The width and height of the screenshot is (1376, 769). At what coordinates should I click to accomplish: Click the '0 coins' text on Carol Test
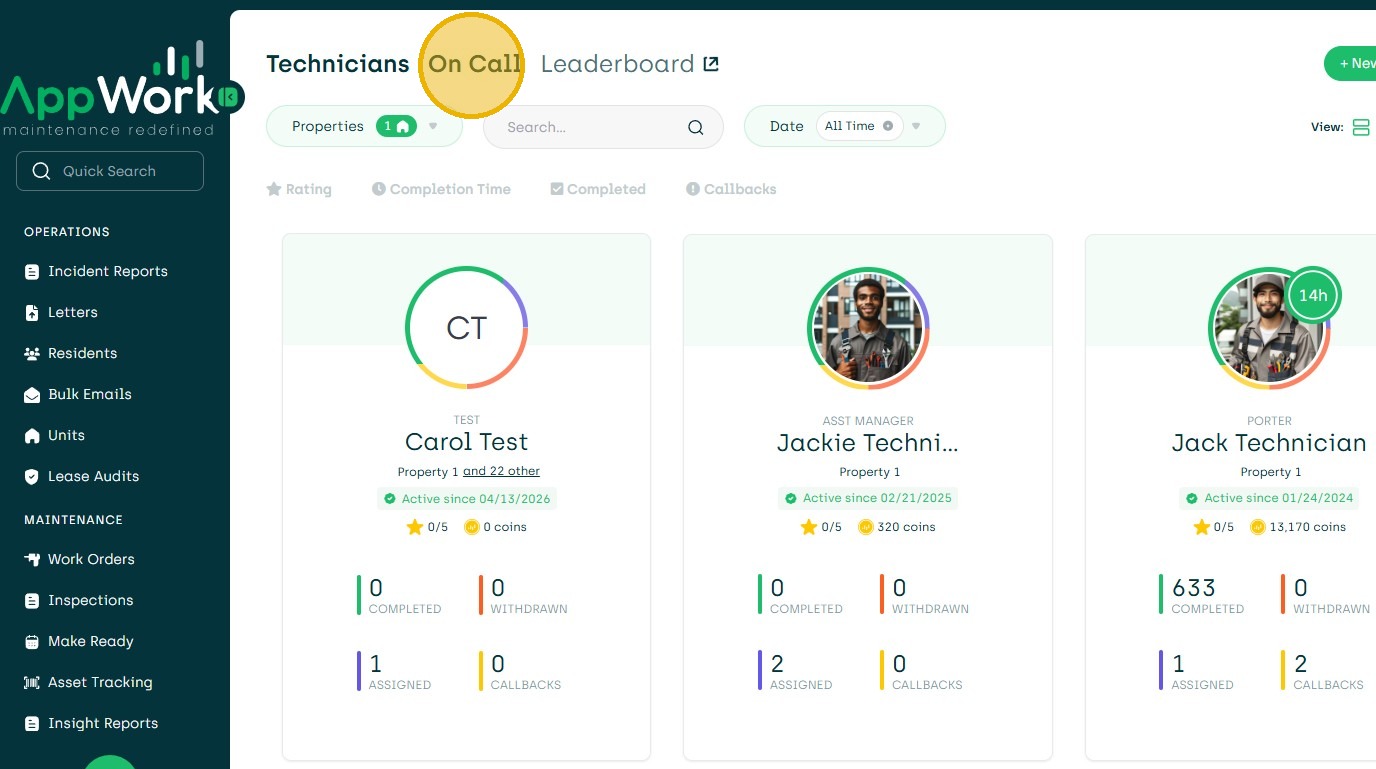pyautogui.click(x=505, y=527)
